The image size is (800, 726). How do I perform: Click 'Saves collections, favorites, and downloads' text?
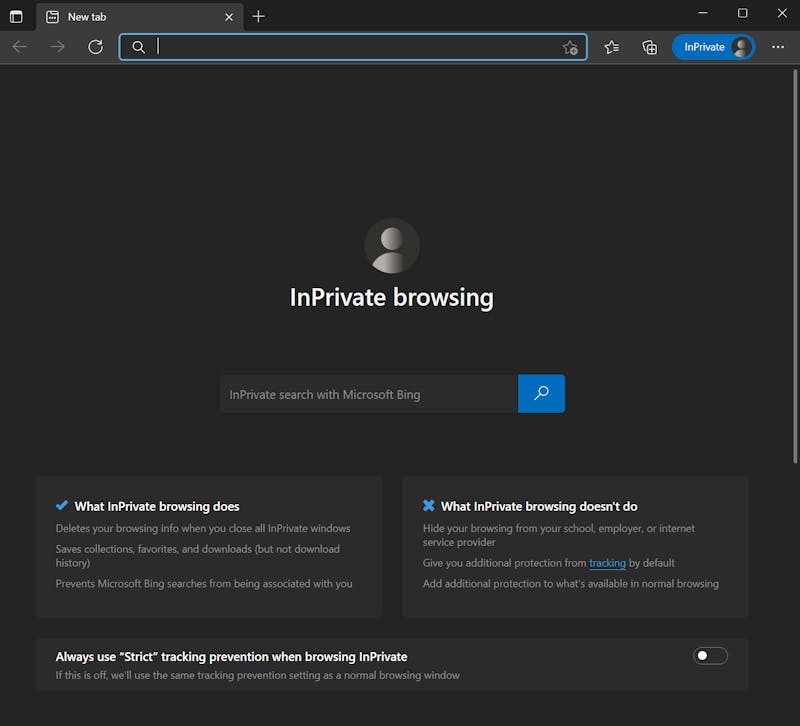(x=198, y=556)
